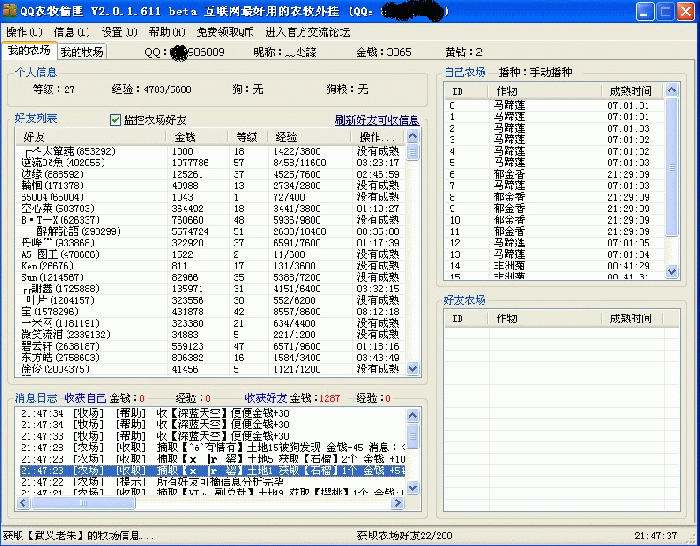Viewport: 700px width, 546px height.
Task: Open the 操作(L) menu
Action: tap(24, 32)
